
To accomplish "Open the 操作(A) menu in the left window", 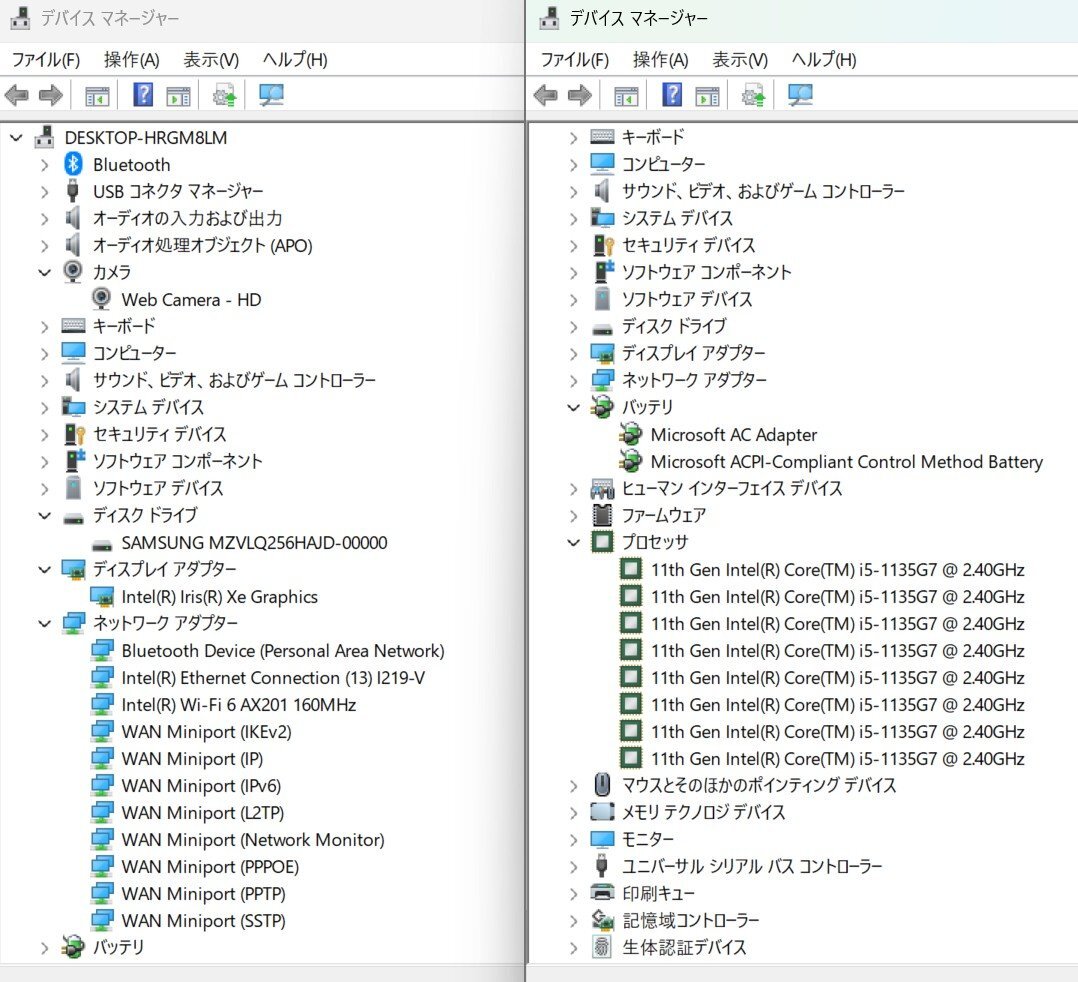I will click(x=131, y=60).
